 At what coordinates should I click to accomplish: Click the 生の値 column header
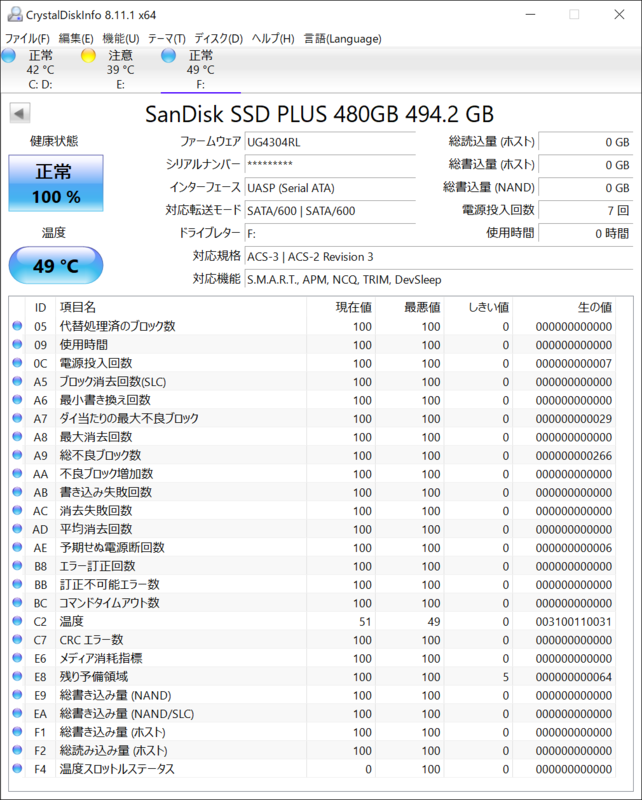click(x=564, y=307)
